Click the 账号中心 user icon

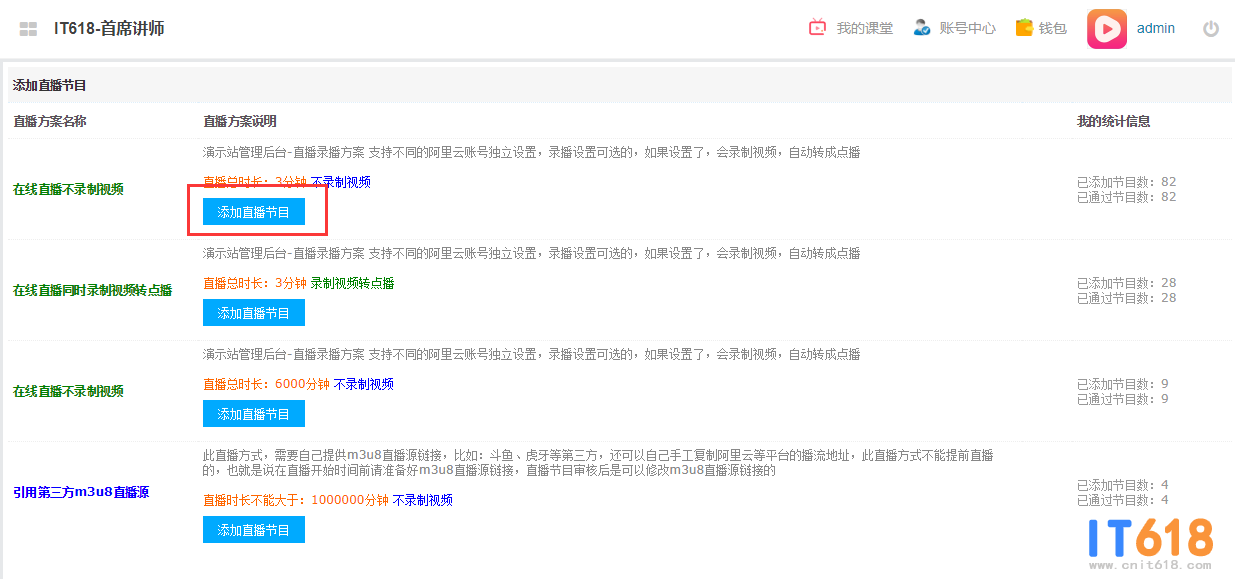[x=922, y=28]
